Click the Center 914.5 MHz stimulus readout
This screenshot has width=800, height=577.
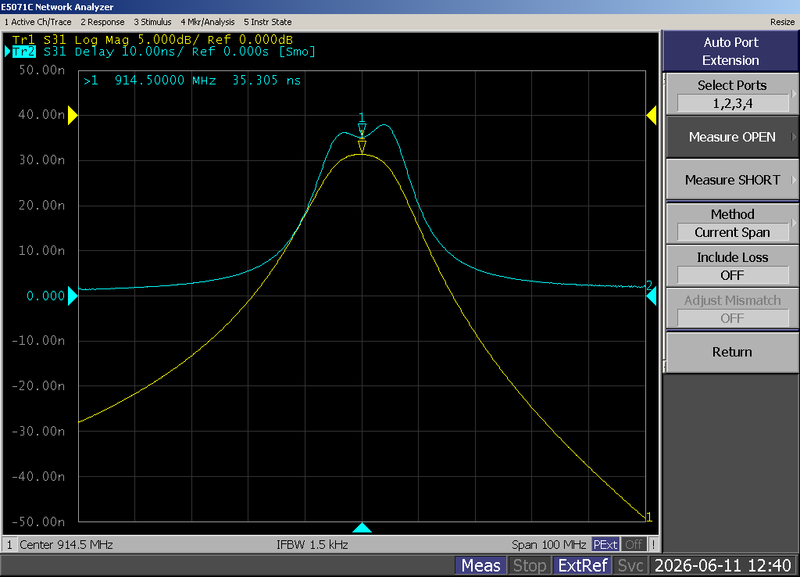click(x=66, y=545)
